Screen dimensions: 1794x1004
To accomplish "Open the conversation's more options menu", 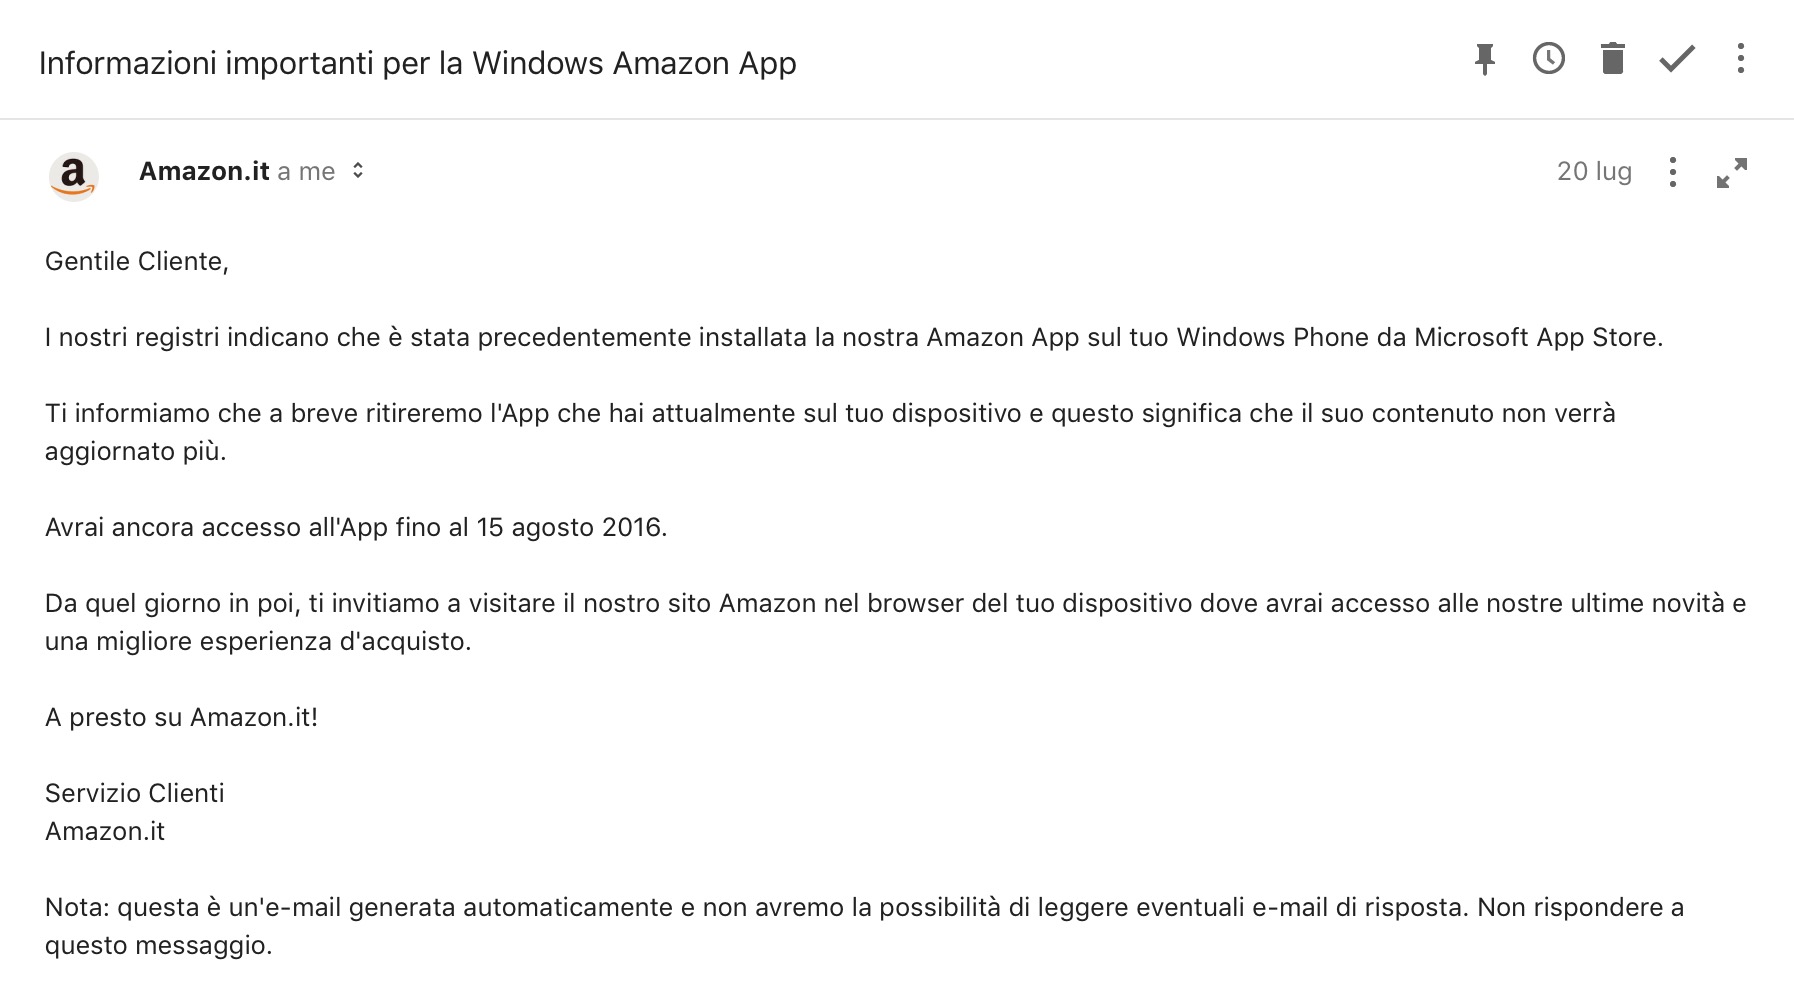I will (x=1740, y=59).
